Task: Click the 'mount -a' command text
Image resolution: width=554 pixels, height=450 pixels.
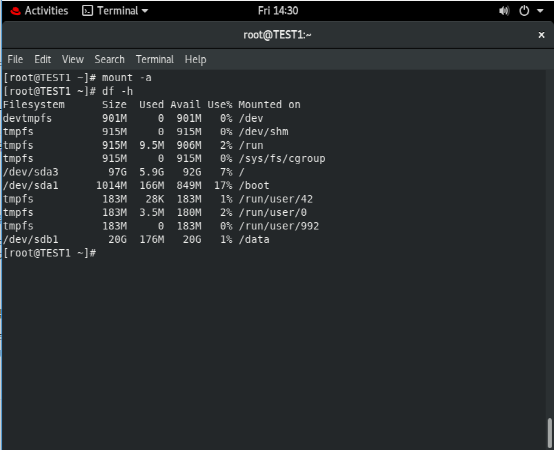Action: pyautogui.click(x=127, y=78)
